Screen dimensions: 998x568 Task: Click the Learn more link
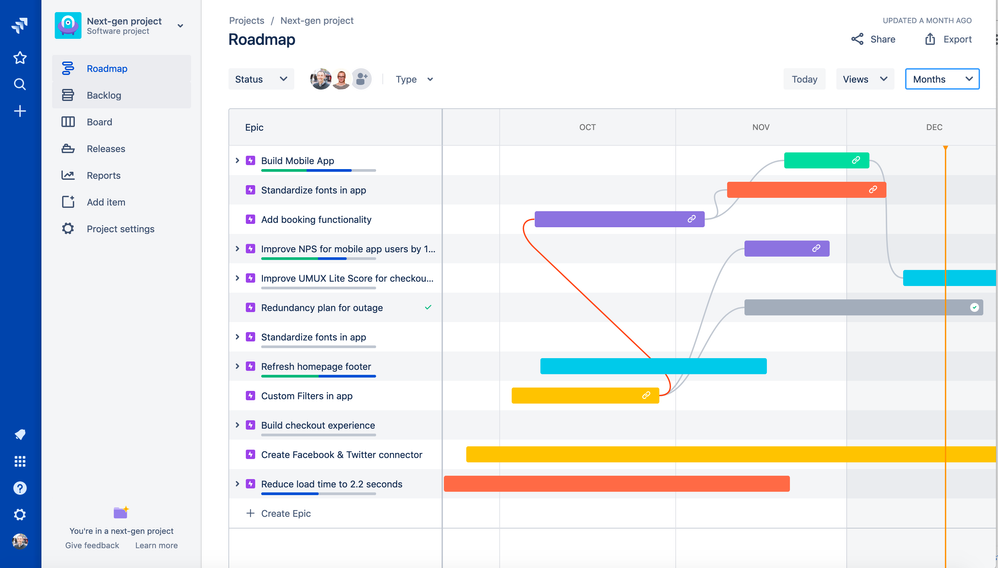(x=156, y=546)
